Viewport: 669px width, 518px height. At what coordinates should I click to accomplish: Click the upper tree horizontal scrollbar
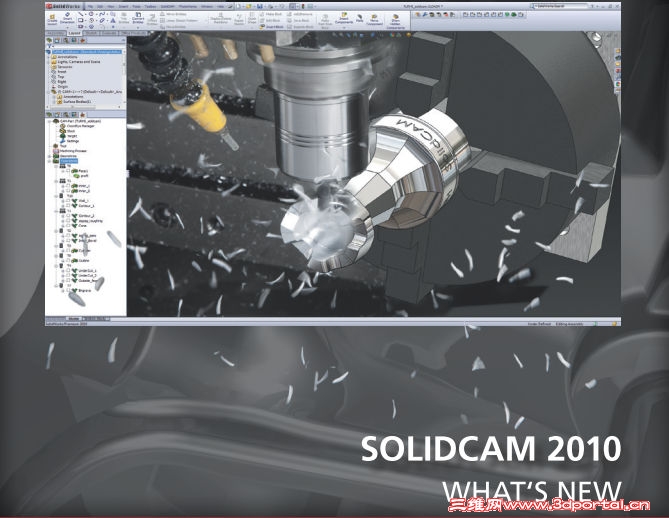pos(84,107)
